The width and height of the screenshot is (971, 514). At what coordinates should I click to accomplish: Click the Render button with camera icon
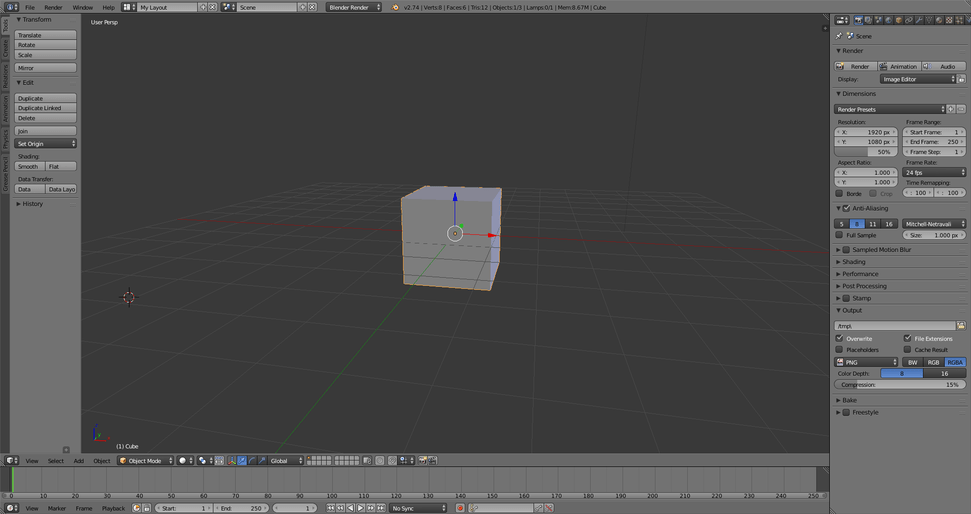pos(855,66)
